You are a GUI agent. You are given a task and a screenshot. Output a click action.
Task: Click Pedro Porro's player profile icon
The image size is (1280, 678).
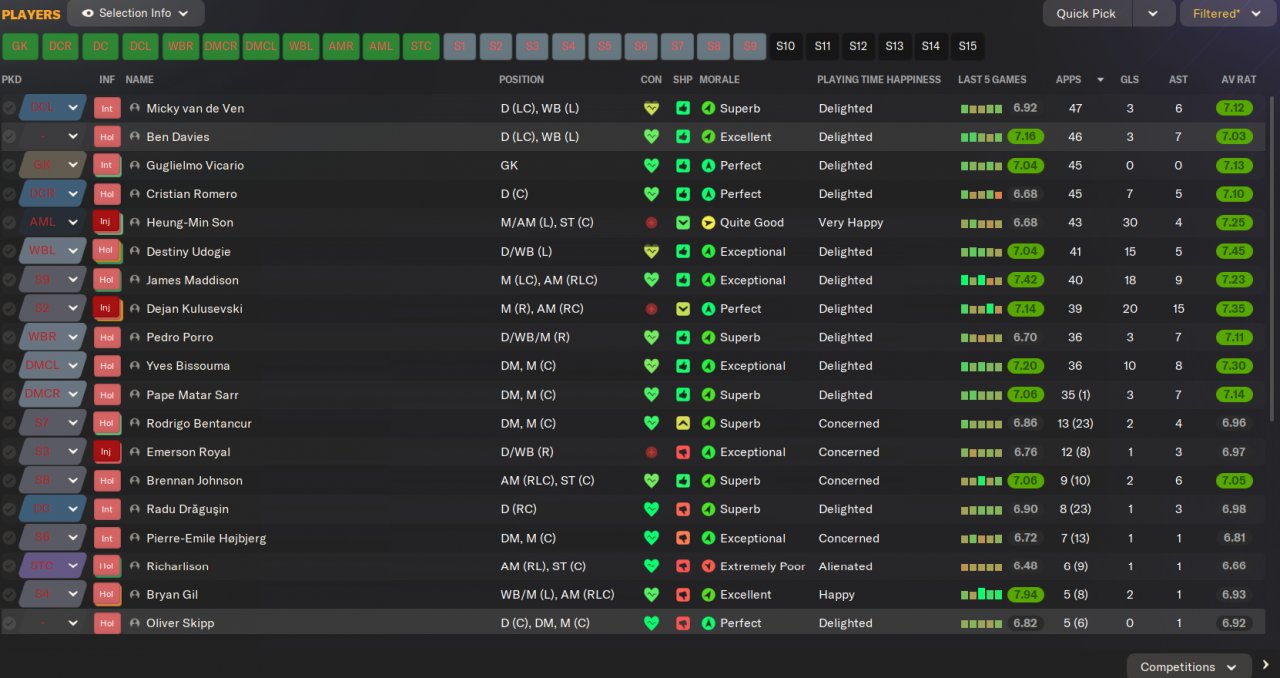point(135,337)
